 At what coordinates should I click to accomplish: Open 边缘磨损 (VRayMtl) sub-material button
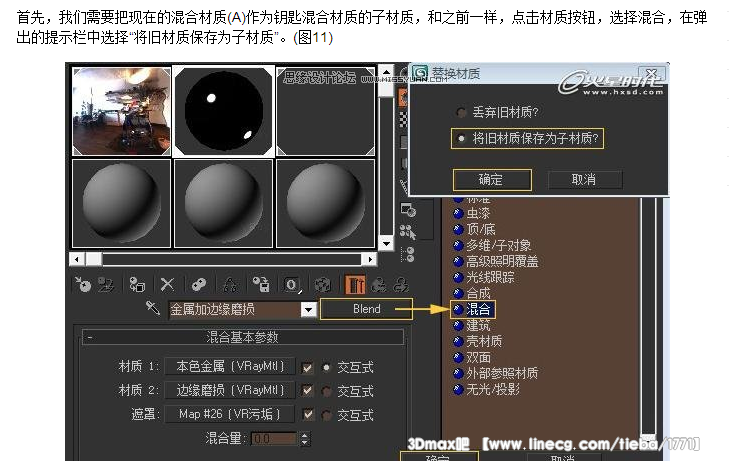pyautogui.click(x=230, y=390)
